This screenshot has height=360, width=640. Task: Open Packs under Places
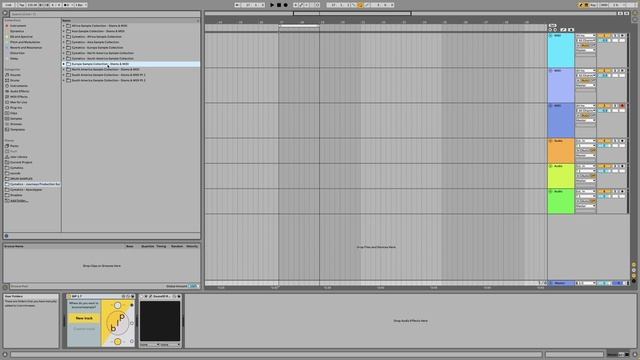(x=14, y=146)
